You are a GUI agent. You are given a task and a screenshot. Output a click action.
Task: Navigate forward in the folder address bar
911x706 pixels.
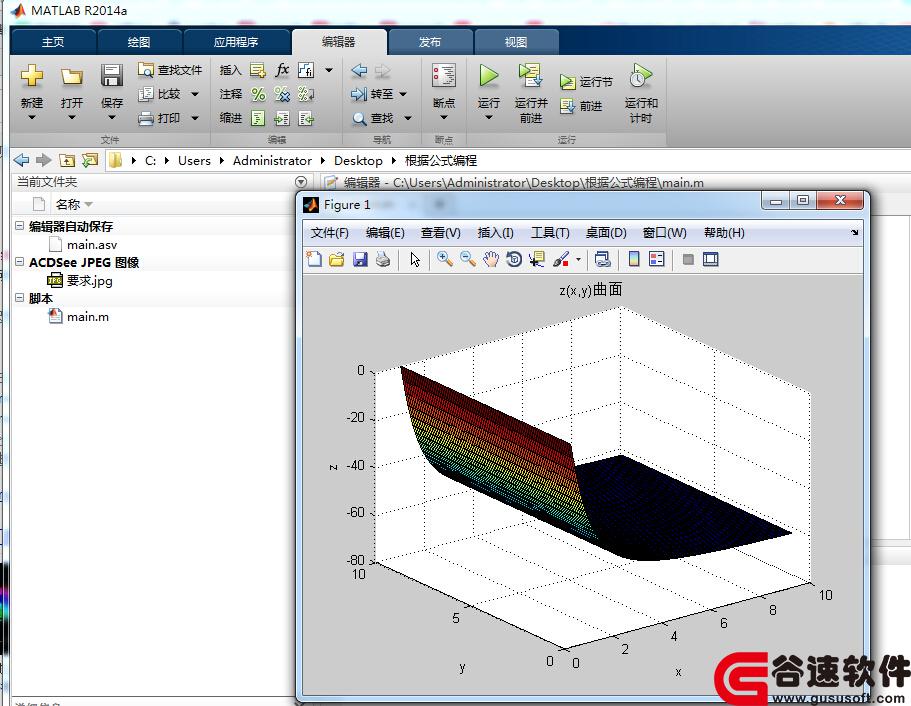[44, 160]
